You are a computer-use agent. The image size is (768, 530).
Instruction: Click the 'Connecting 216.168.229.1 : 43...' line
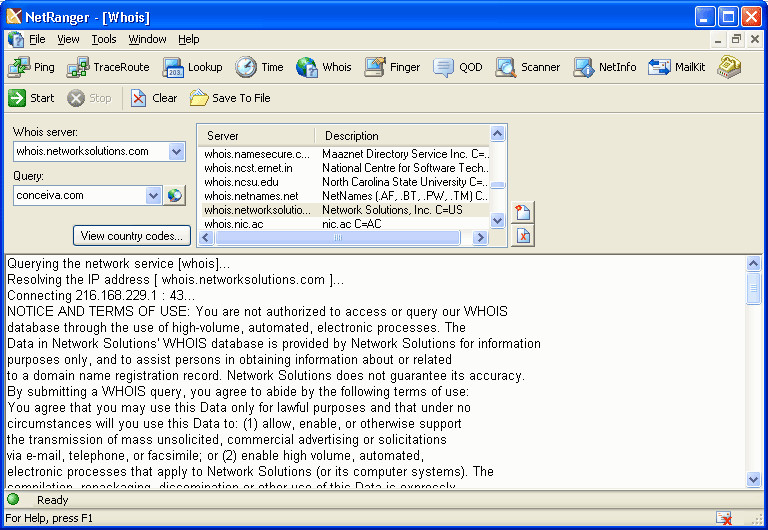click(x=101, y=295)
